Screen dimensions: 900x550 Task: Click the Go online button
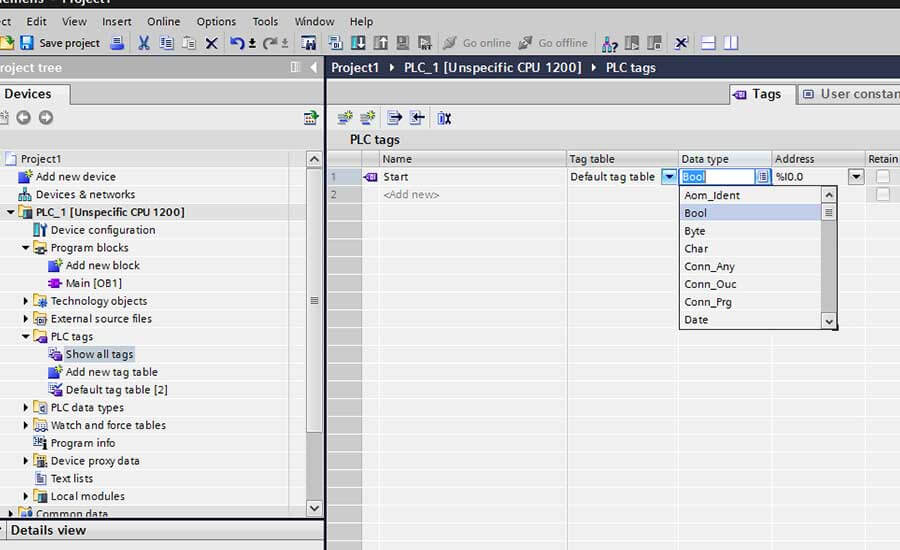pyautogui.click(x=477, y=43)
